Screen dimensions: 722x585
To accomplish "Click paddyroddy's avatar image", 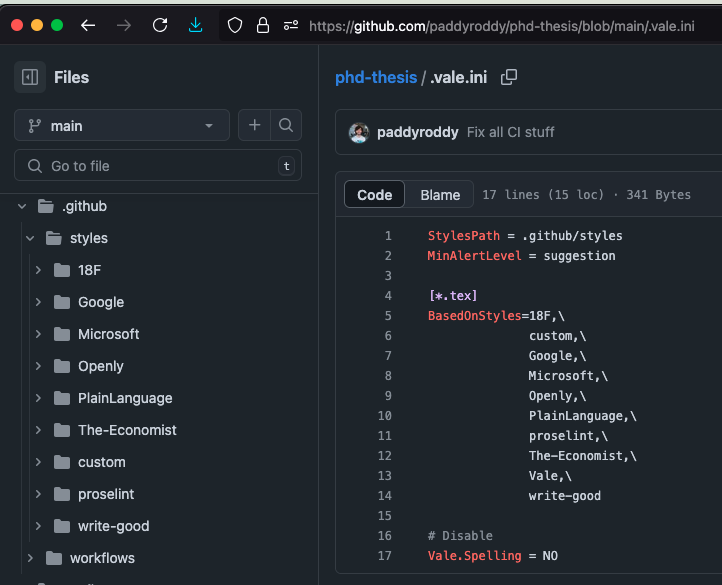I will point(358,132).
